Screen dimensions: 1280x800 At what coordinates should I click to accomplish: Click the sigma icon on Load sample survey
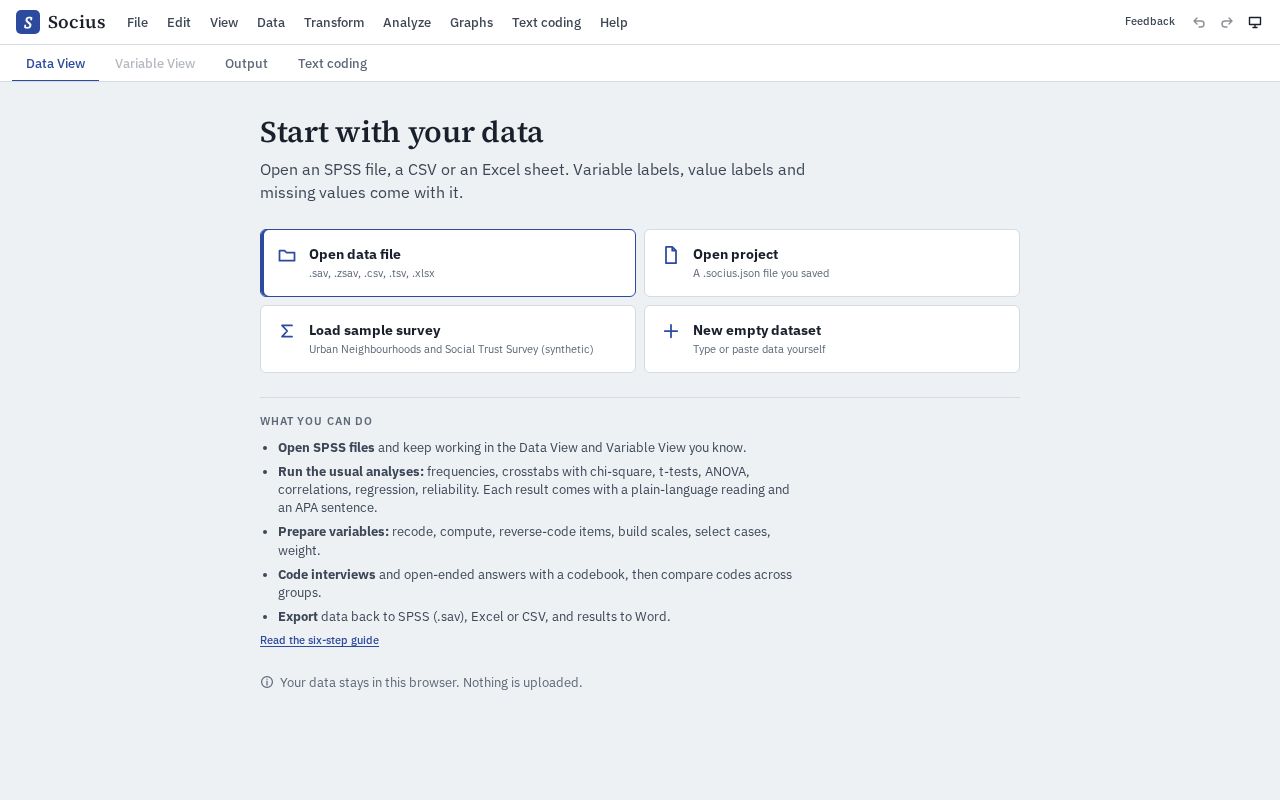[287, 331]
